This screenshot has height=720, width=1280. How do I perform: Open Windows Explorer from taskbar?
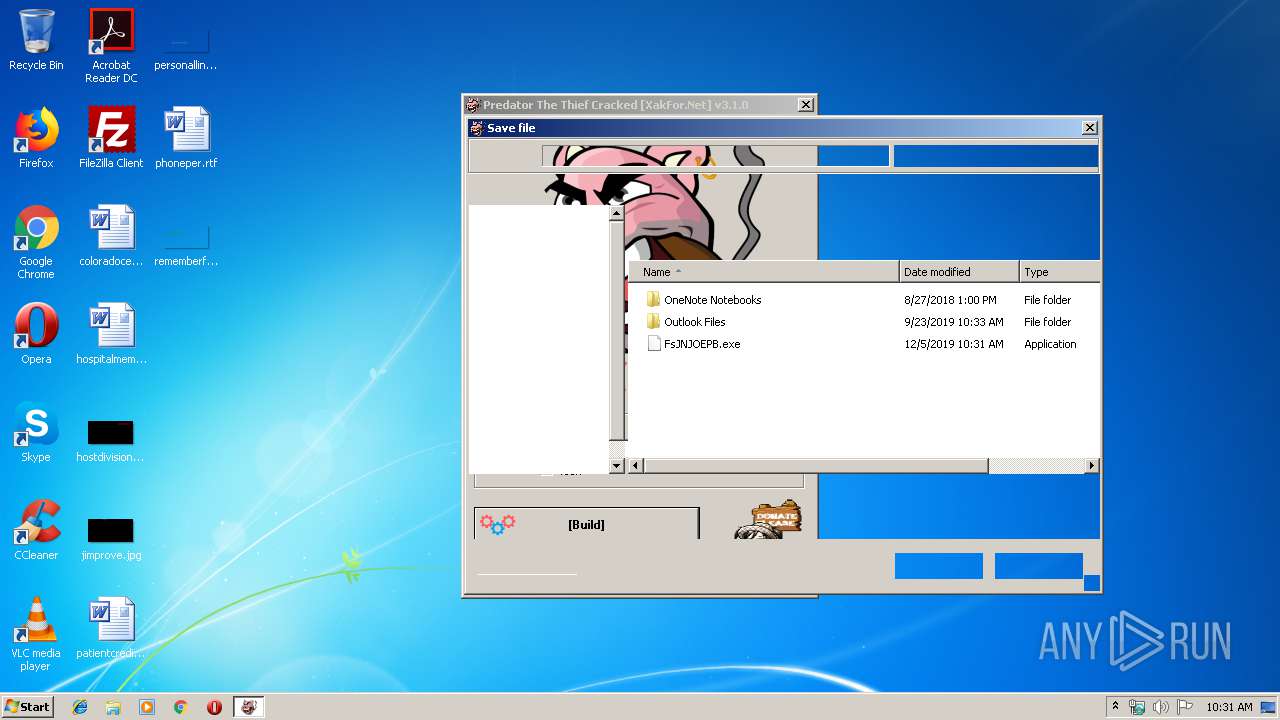(x=113, y=707)
